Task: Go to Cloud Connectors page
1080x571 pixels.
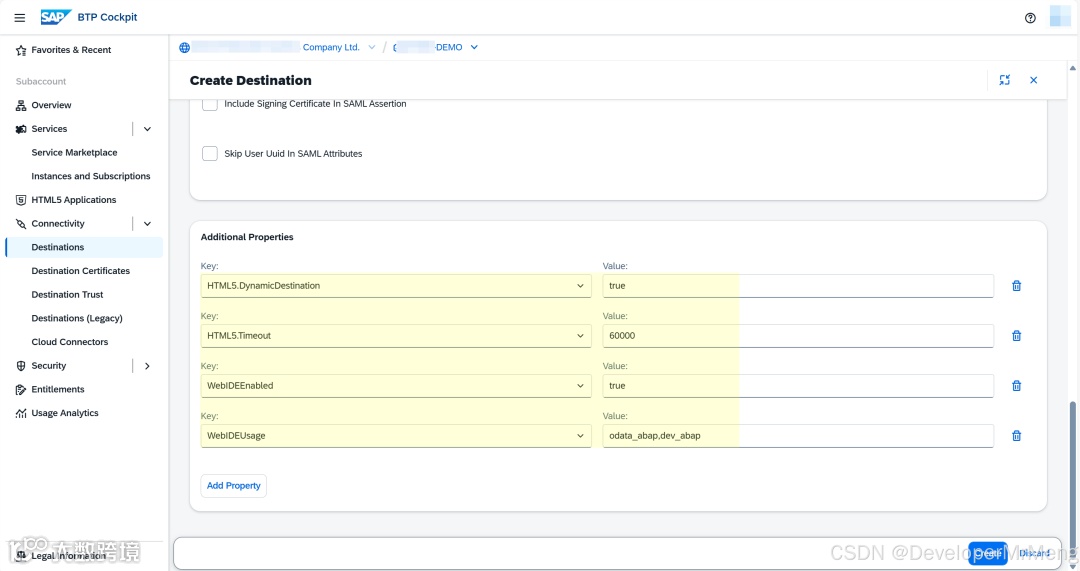Action: click(x=69, y=342)
